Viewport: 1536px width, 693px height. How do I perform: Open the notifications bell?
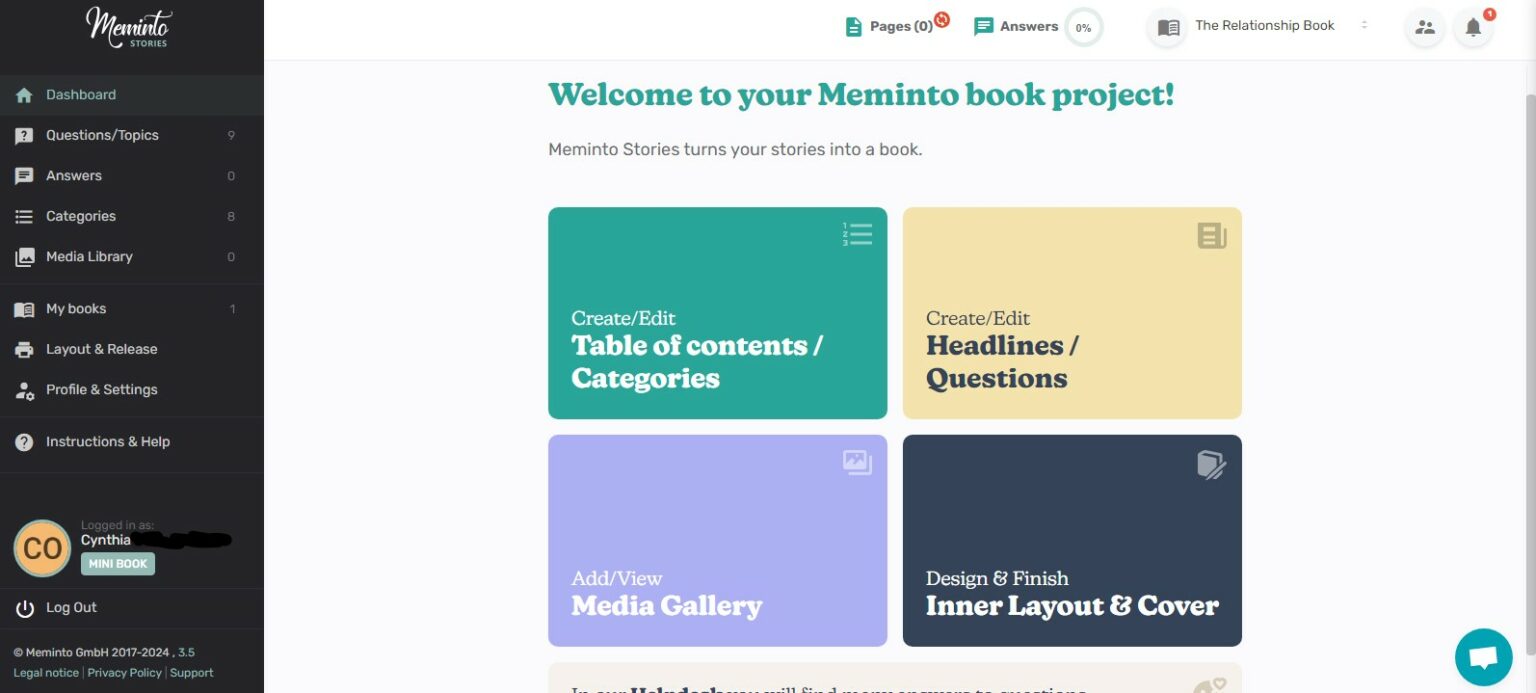point(1472,28)
